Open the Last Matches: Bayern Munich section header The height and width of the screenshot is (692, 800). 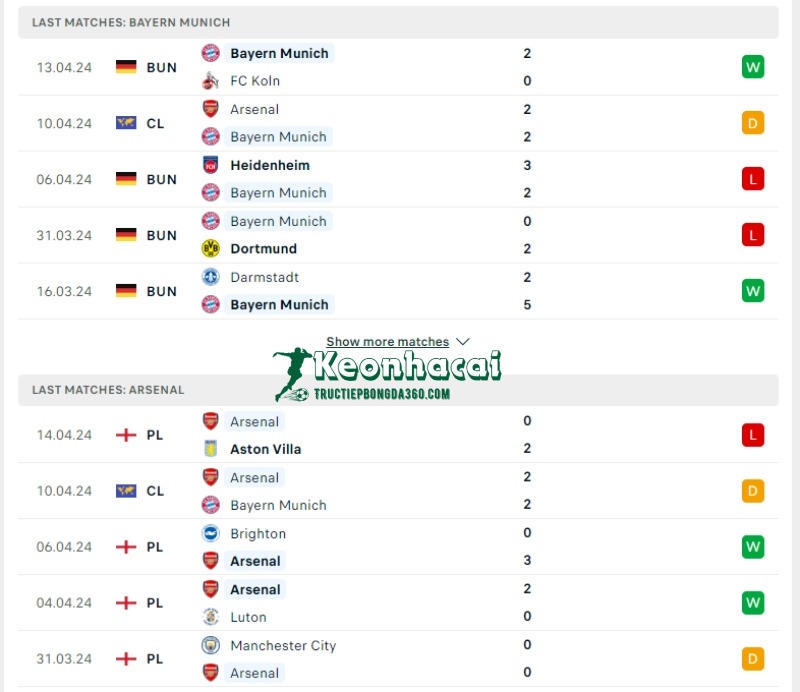coord(130,22)
